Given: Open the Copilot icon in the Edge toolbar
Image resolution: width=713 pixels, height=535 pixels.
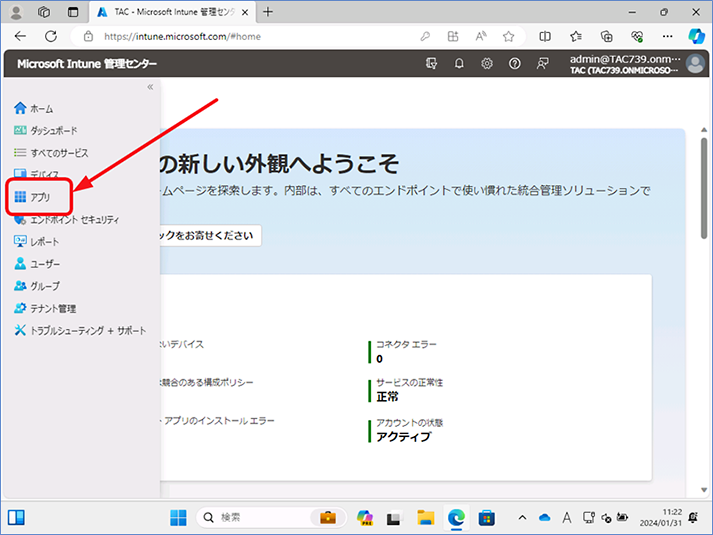Looking at the screenshot, I should (x=696, y=36).
